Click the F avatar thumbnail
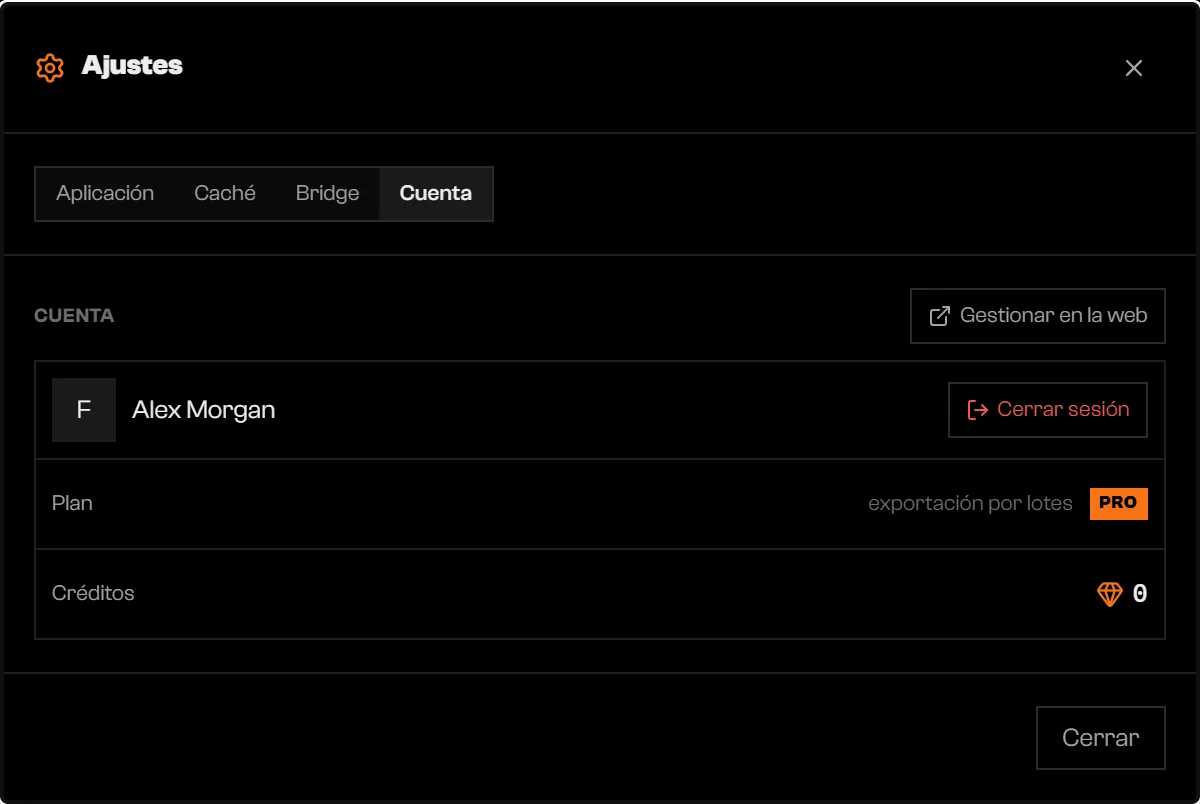 [84, 410]
